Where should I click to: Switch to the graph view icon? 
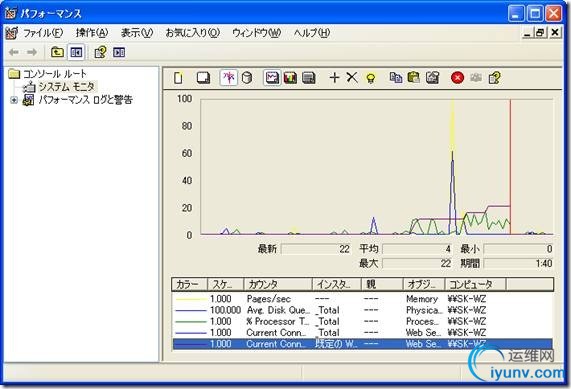[x=272, y=78]
